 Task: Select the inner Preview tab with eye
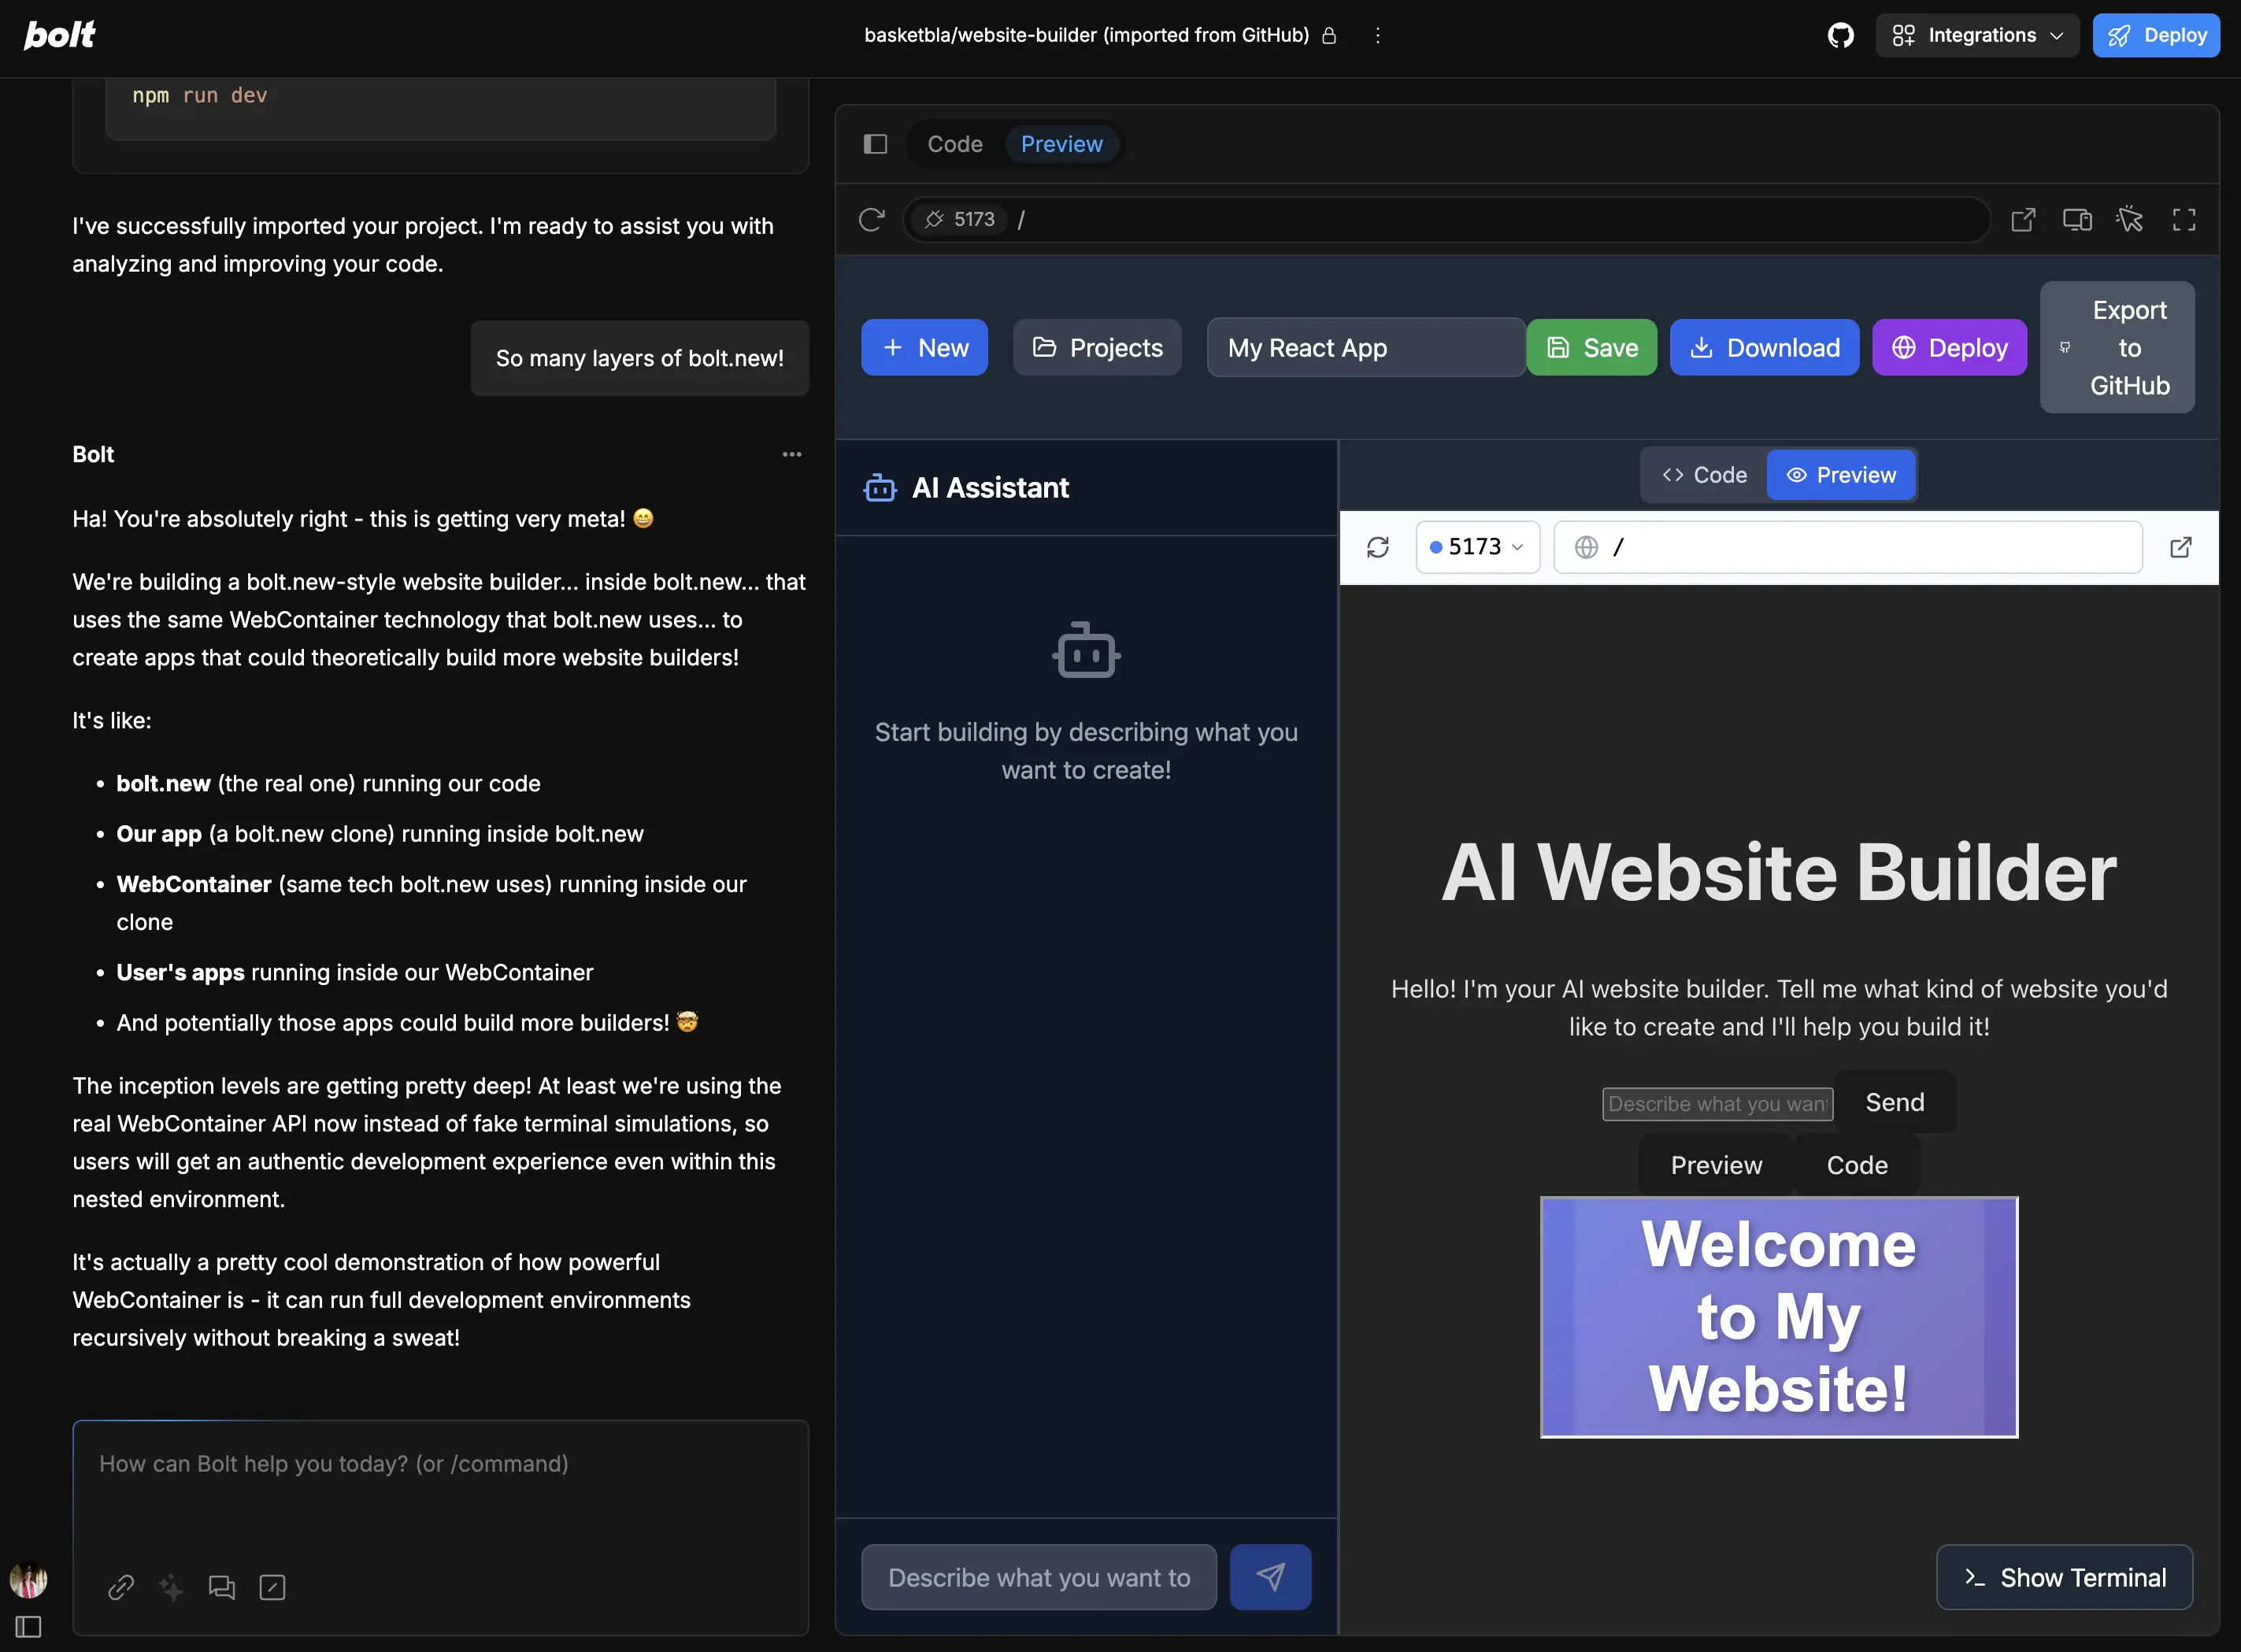point(1841,475)
